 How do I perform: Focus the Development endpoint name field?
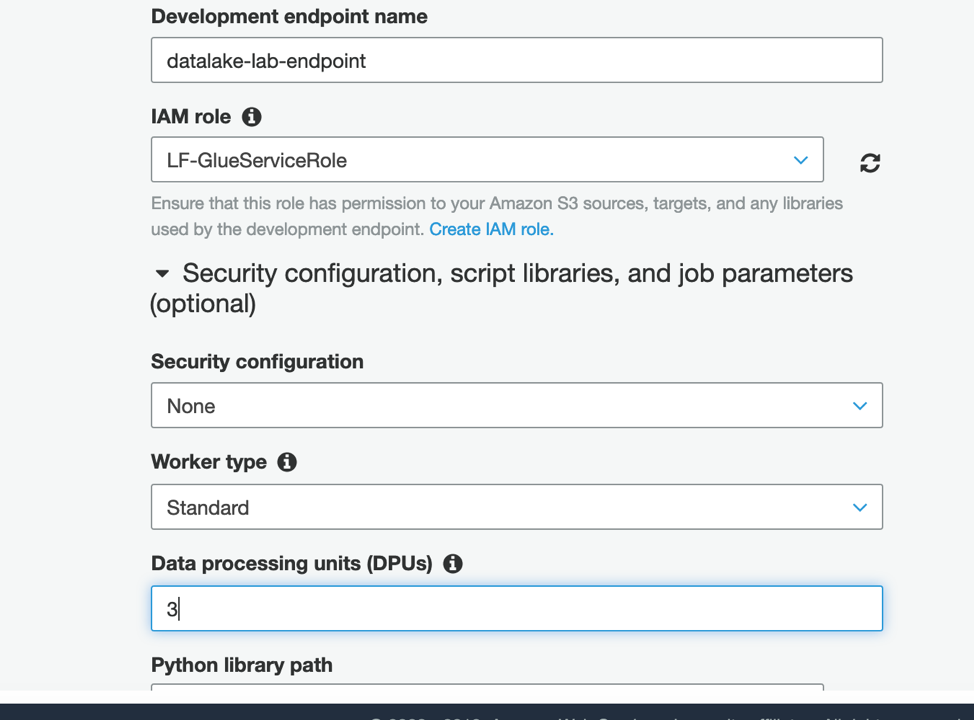click(517, 60)
